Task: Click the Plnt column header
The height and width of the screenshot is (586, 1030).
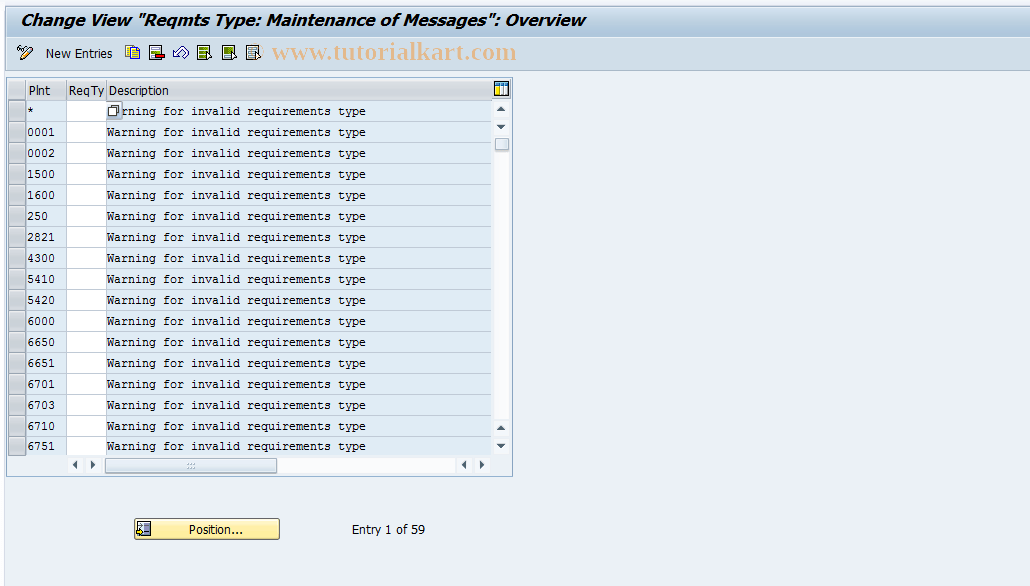Action: (41, 90)
